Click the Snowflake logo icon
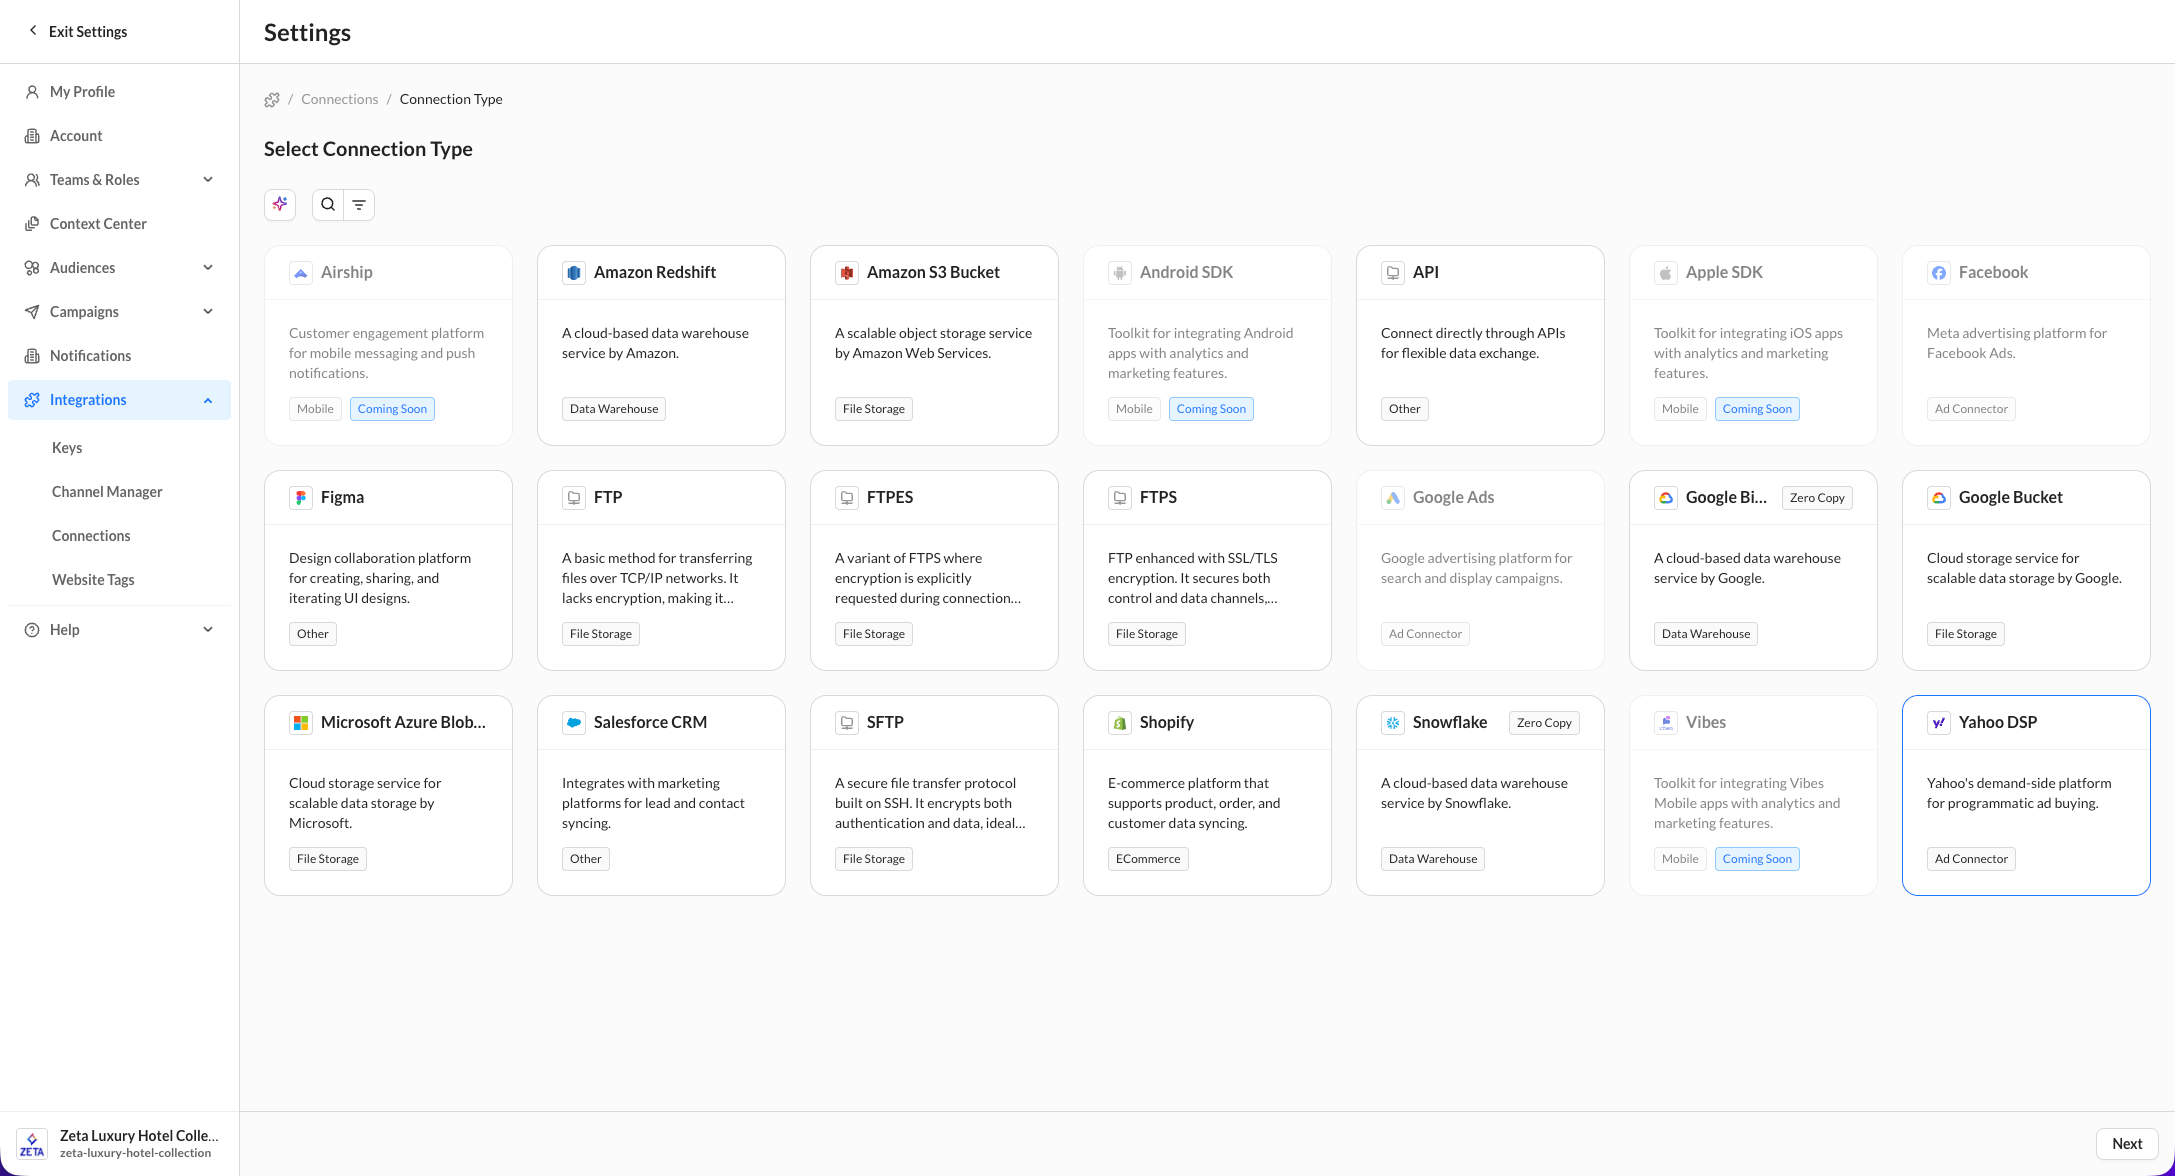The height and width of the screenshot is (1176, 2175). tap(1393, 723)
